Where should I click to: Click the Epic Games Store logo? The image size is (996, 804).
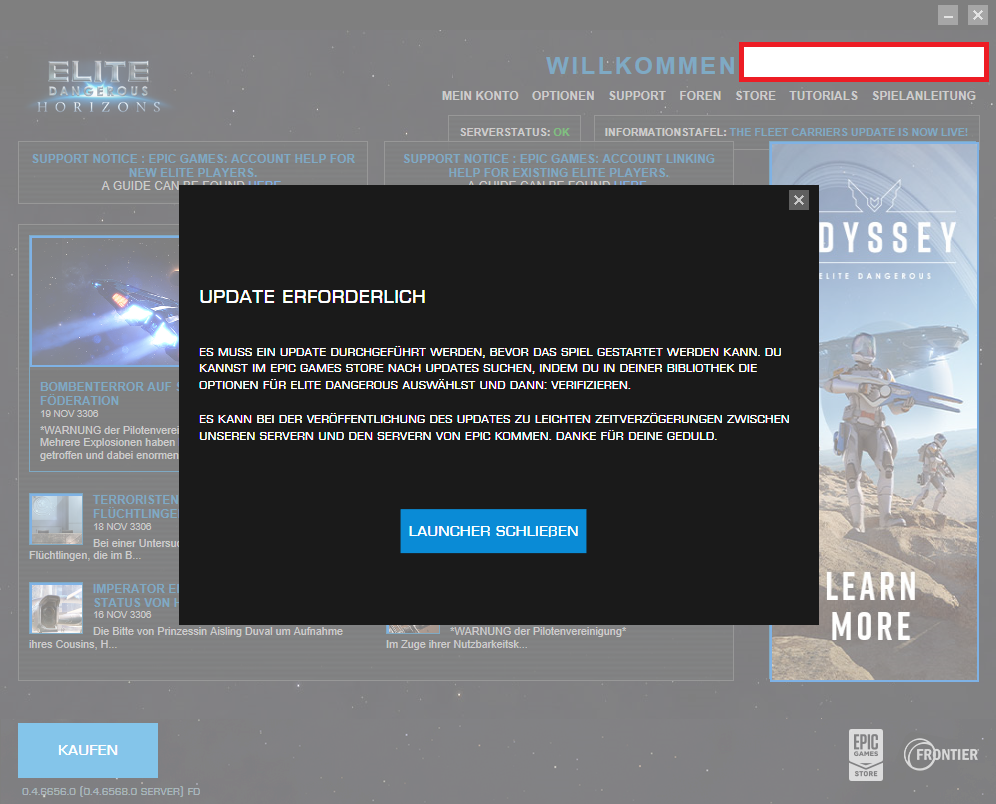coord(866,754)
